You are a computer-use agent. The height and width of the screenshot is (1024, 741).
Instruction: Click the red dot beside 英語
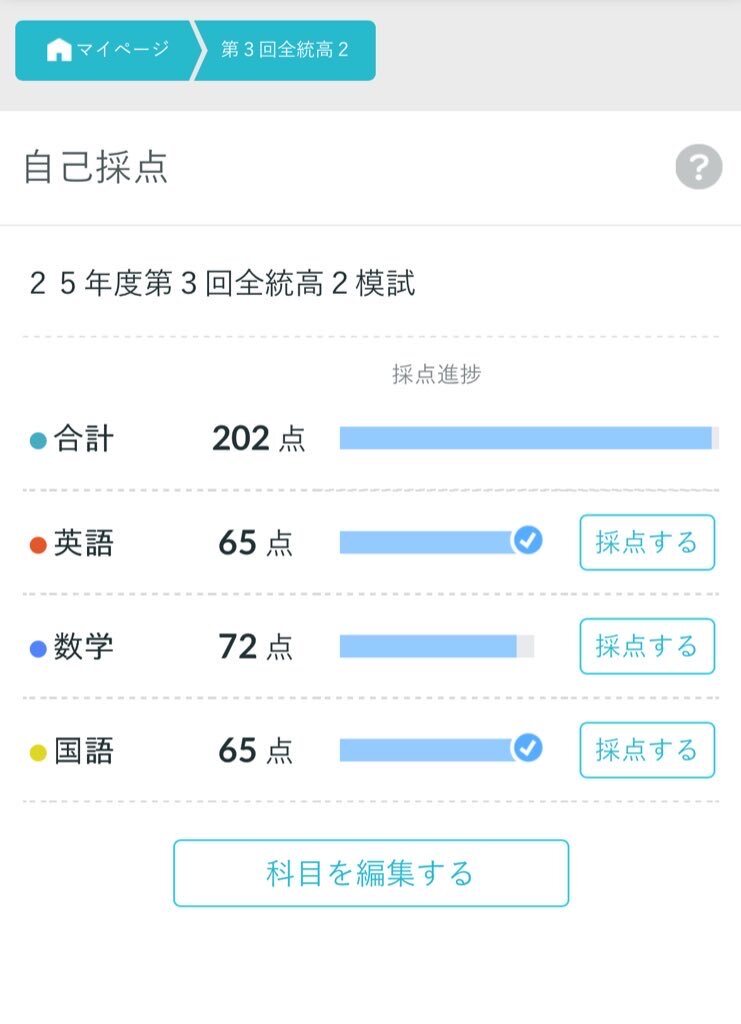click(x=38, y=545)
